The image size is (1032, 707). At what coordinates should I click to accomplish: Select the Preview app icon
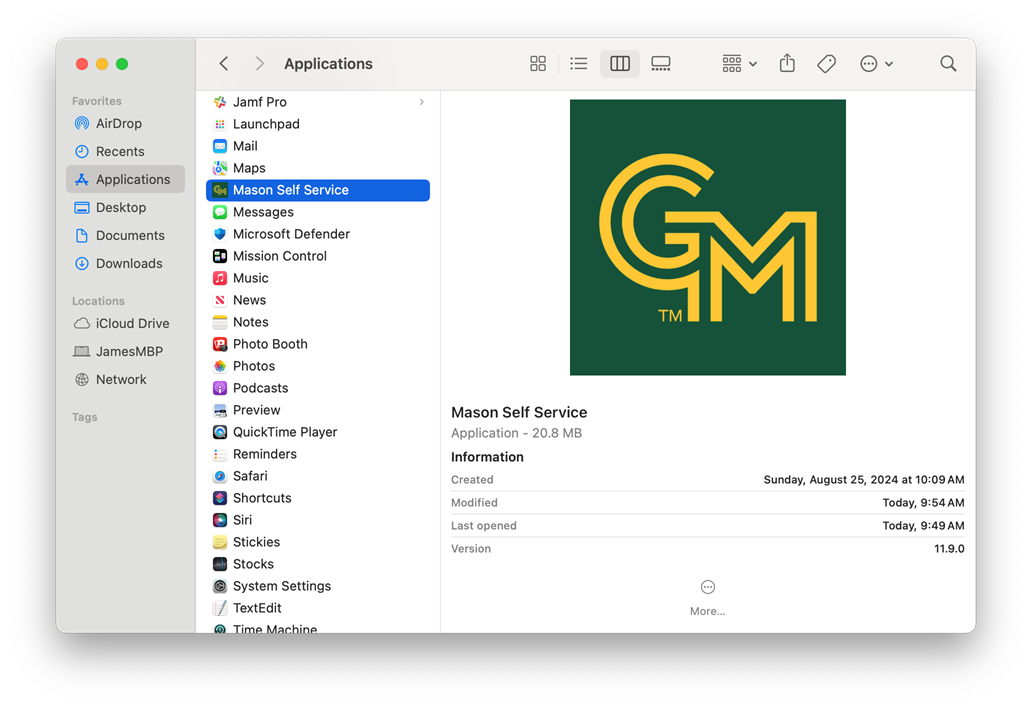pyautogui.click(x=220, y=410)
